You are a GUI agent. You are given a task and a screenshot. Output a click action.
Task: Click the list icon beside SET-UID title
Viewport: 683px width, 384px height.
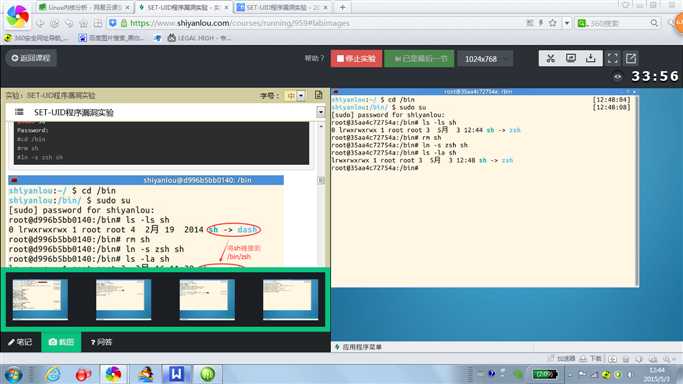pos(19,112)
